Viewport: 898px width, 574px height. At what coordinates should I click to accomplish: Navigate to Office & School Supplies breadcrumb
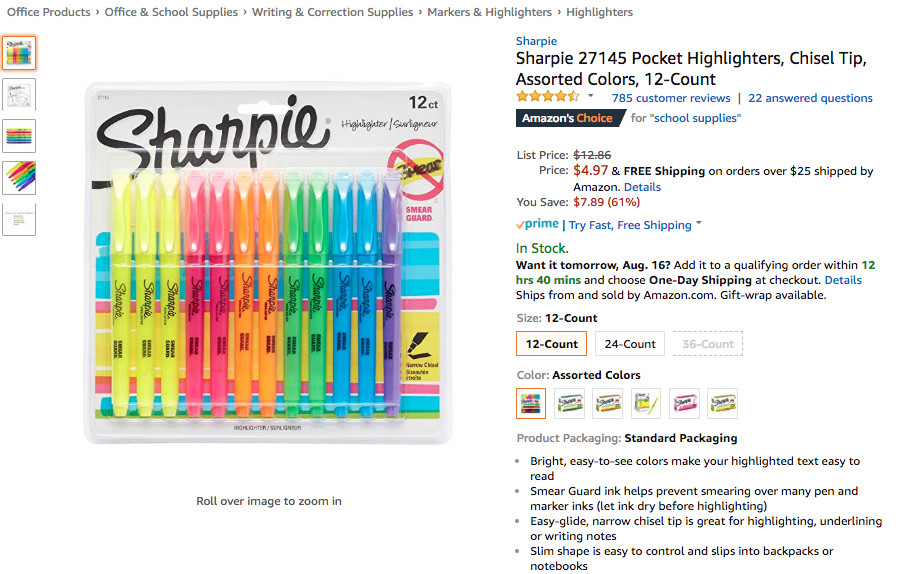click(x=171, y=12)
